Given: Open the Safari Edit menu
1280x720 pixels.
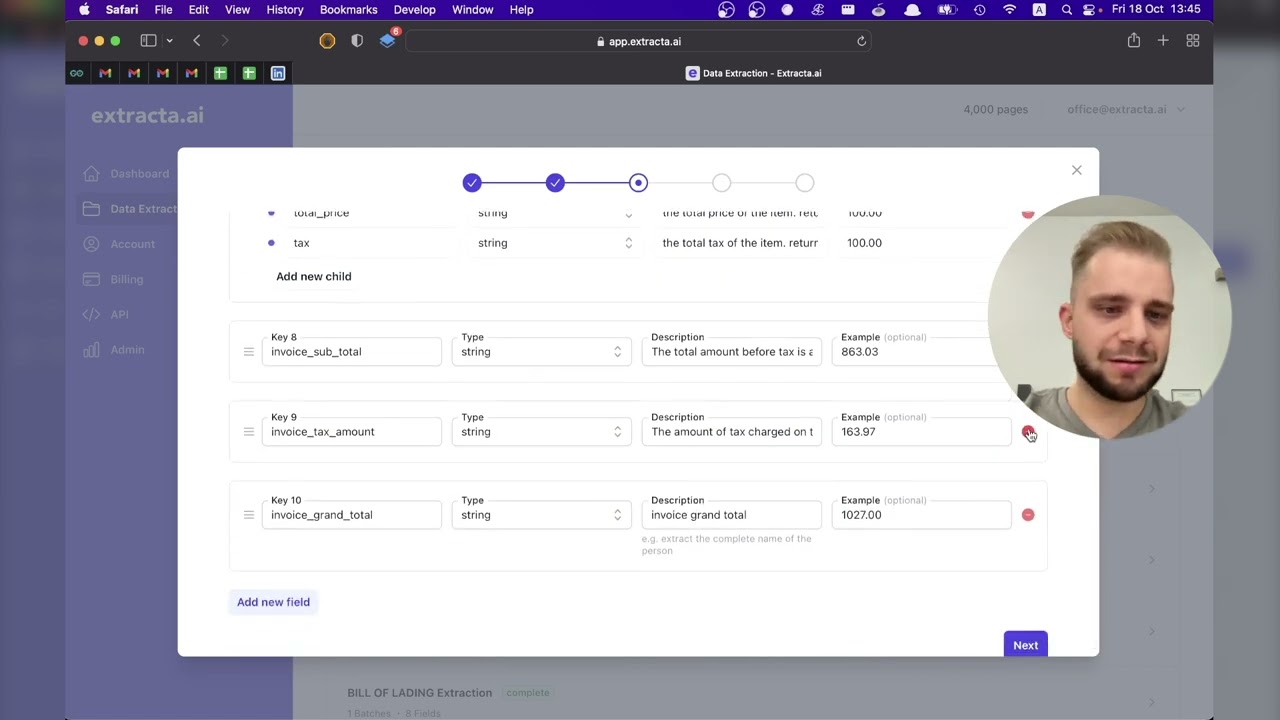Looking at the screenshot, I should pyautogui.click(x=199, y=10).
